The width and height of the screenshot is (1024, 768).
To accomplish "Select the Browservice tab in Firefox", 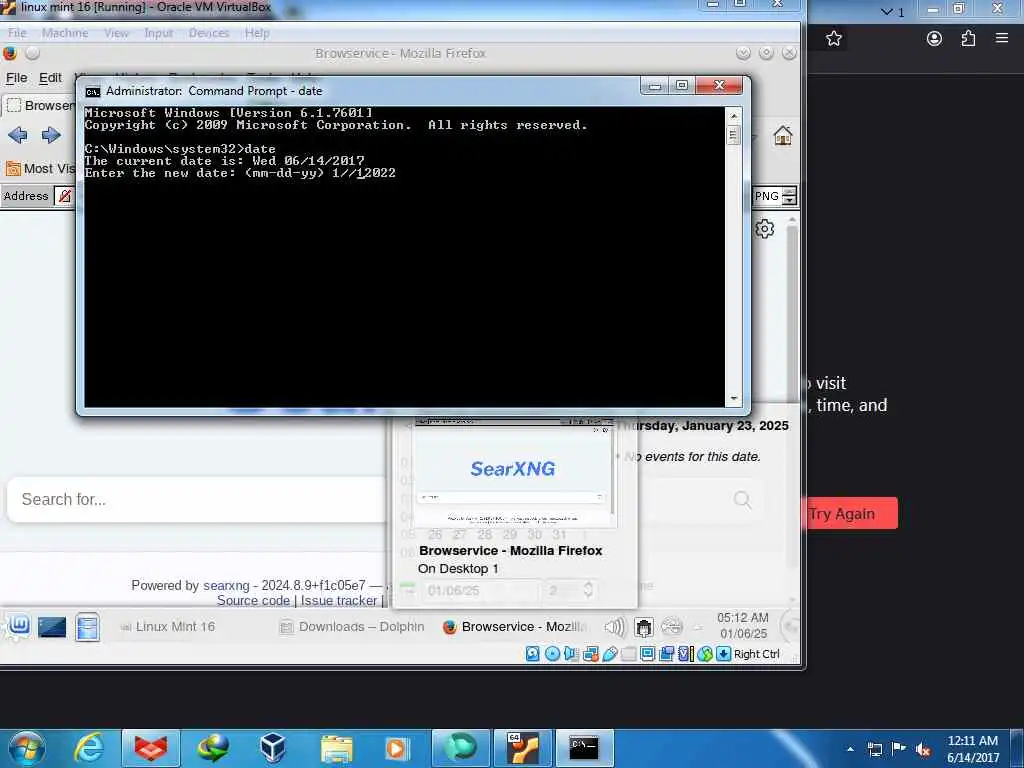I will [x=39, y=105].
